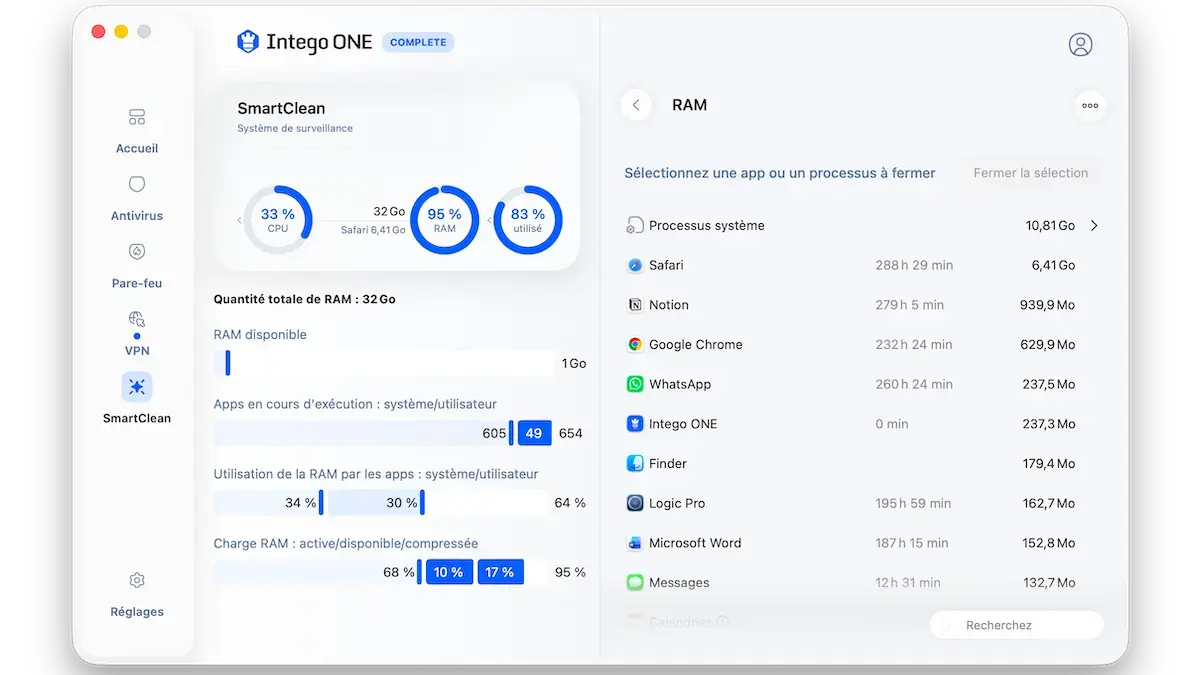Click the 629,9 Mo Chrome memory value
Screen dimensions: 1200x675
pos(1047,344)
